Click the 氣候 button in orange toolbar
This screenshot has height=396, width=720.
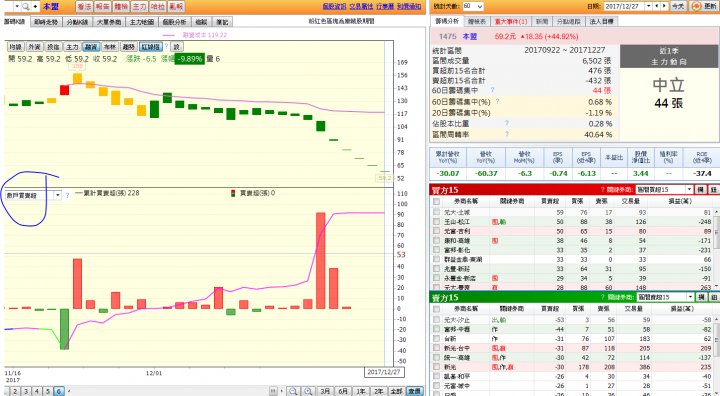click(x=176, y=6)
